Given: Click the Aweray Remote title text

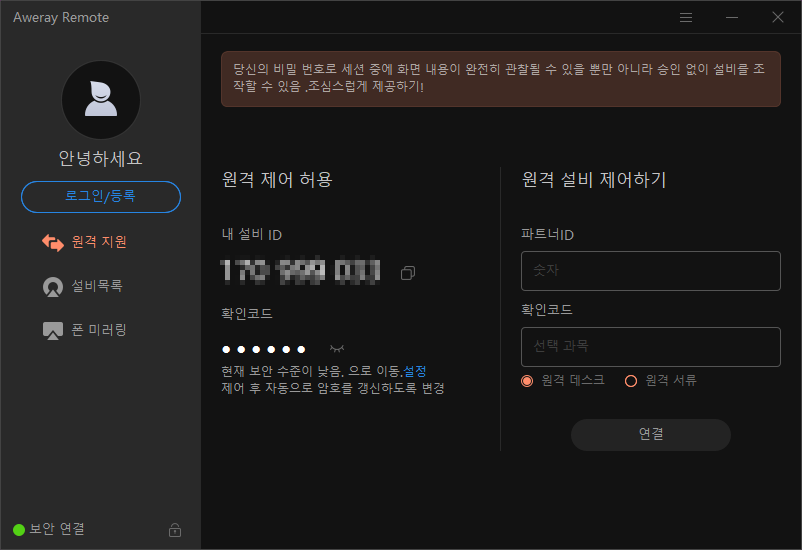Looking at the screenshot, I should pos(61,17).
